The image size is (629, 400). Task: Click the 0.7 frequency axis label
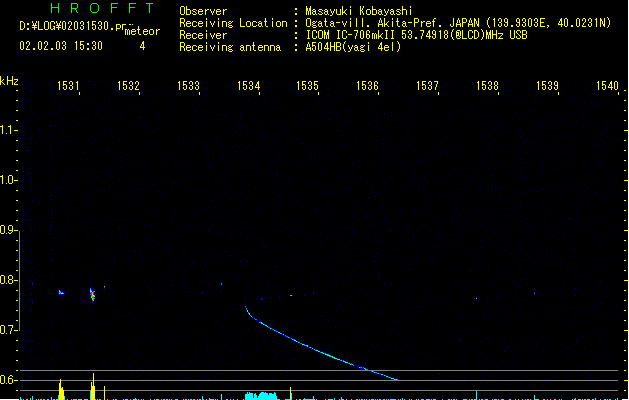[8, 330]
